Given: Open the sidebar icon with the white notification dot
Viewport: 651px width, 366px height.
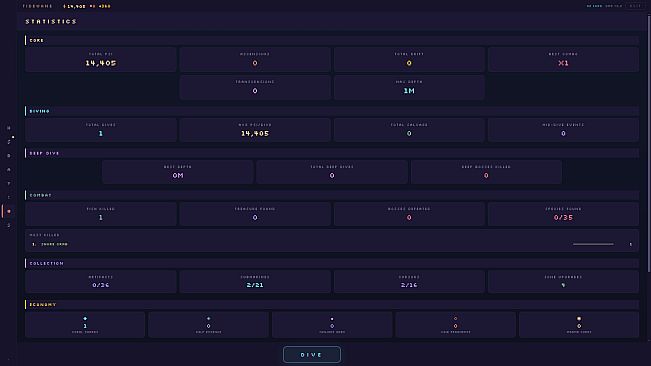Looking at the screenshot, I should [9, 142].
